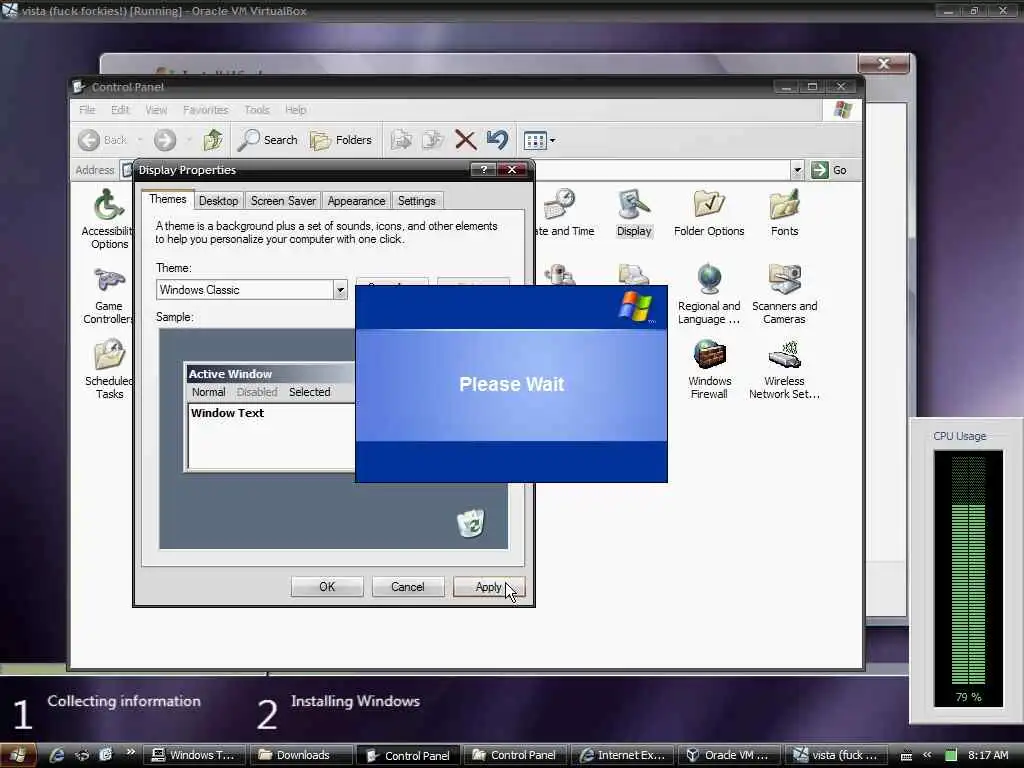Switch to the Screen Saver tab
This screenshot has width=1024, height=768.
point(283,201)
